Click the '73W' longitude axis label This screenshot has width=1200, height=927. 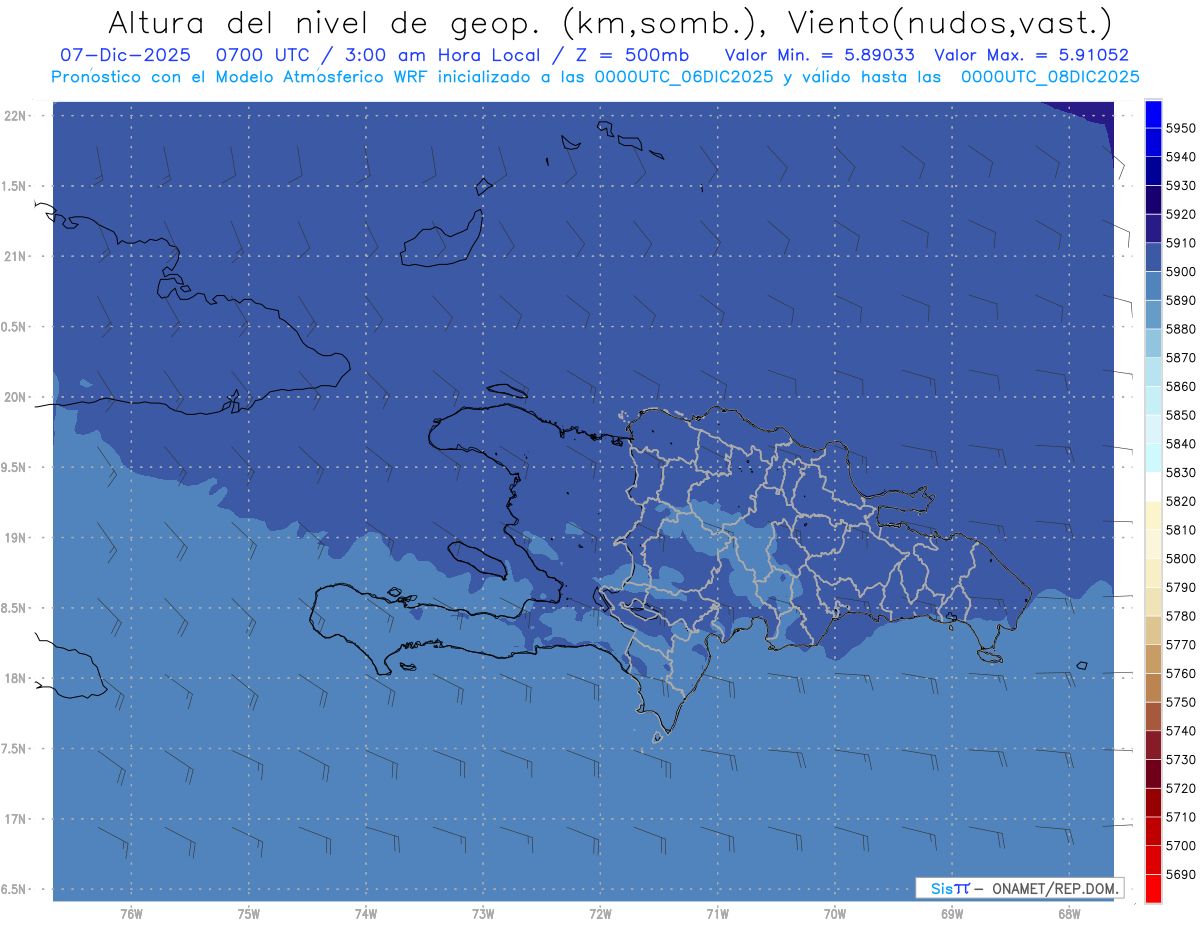(x=483, y=913)
